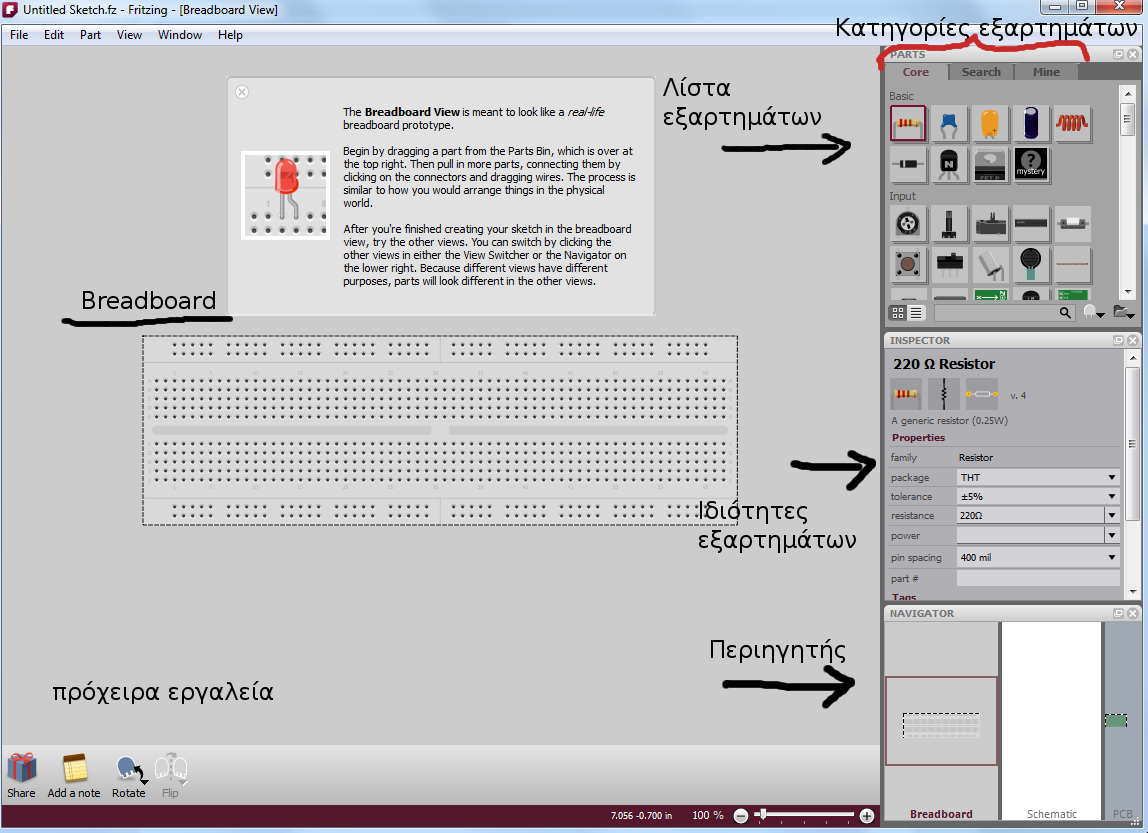
Task: Click the part # input field
Action: (1038, 578)
